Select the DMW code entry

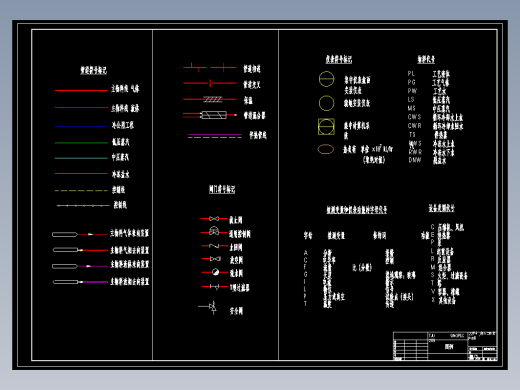(x=415, y=160)
